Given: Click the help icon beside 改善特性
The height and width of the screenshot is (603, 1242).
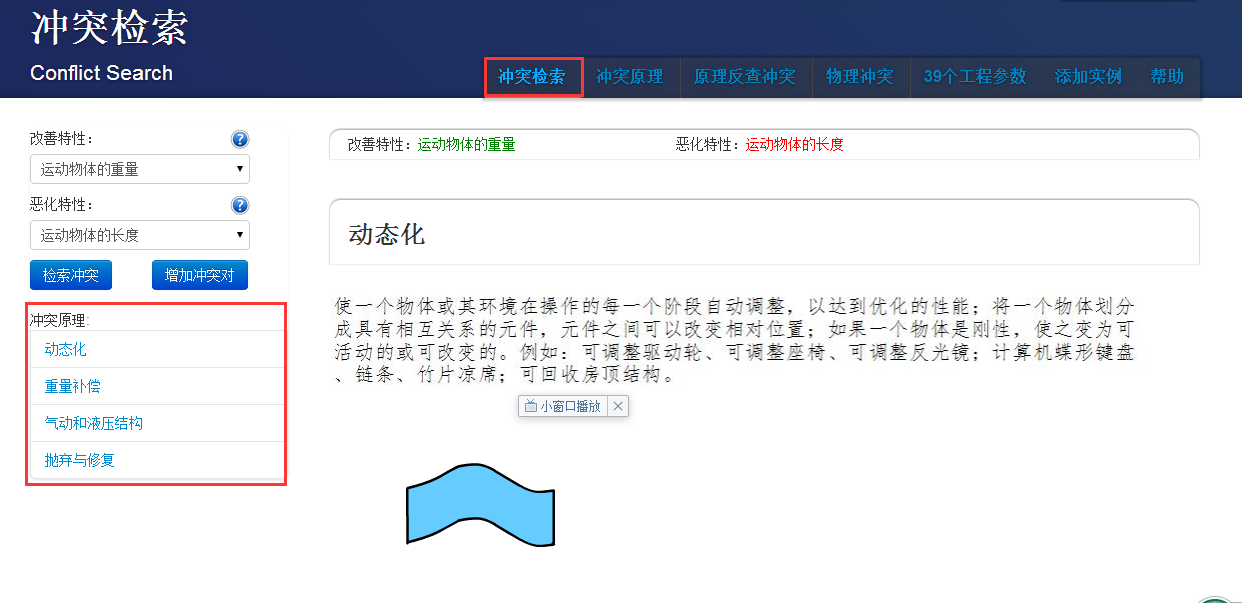Looking at the screenshot, I should click(x=240, y=139).
